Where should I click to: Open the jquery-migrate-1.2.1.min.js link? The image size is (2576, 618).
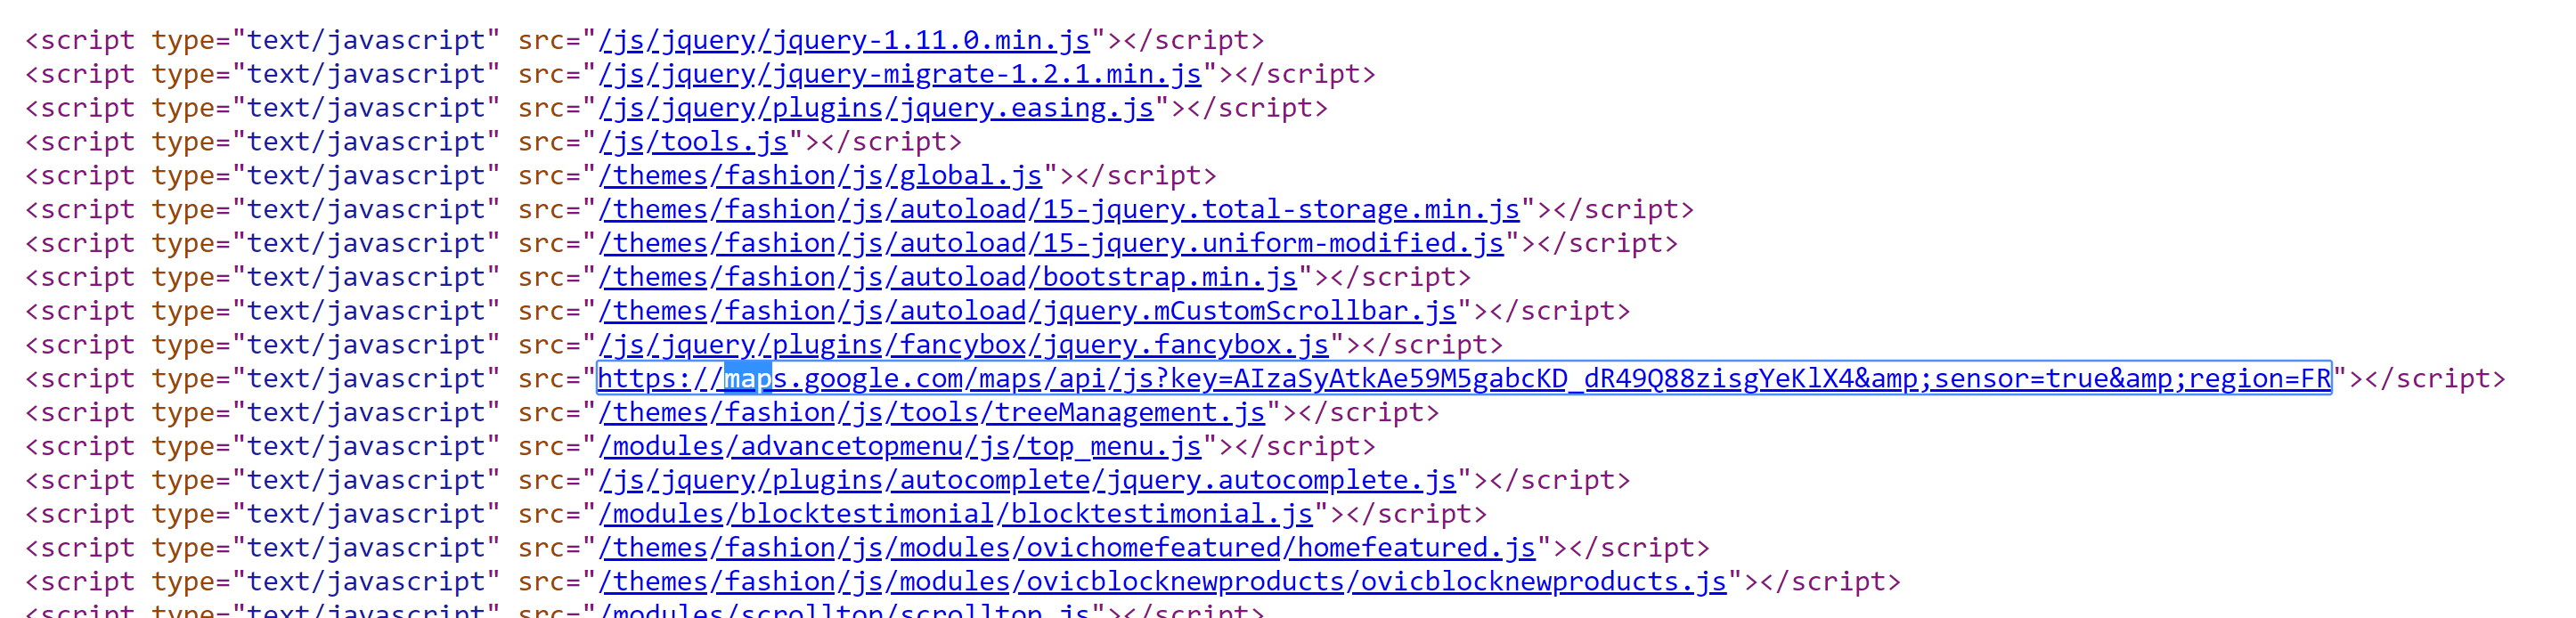click(900, 74)
